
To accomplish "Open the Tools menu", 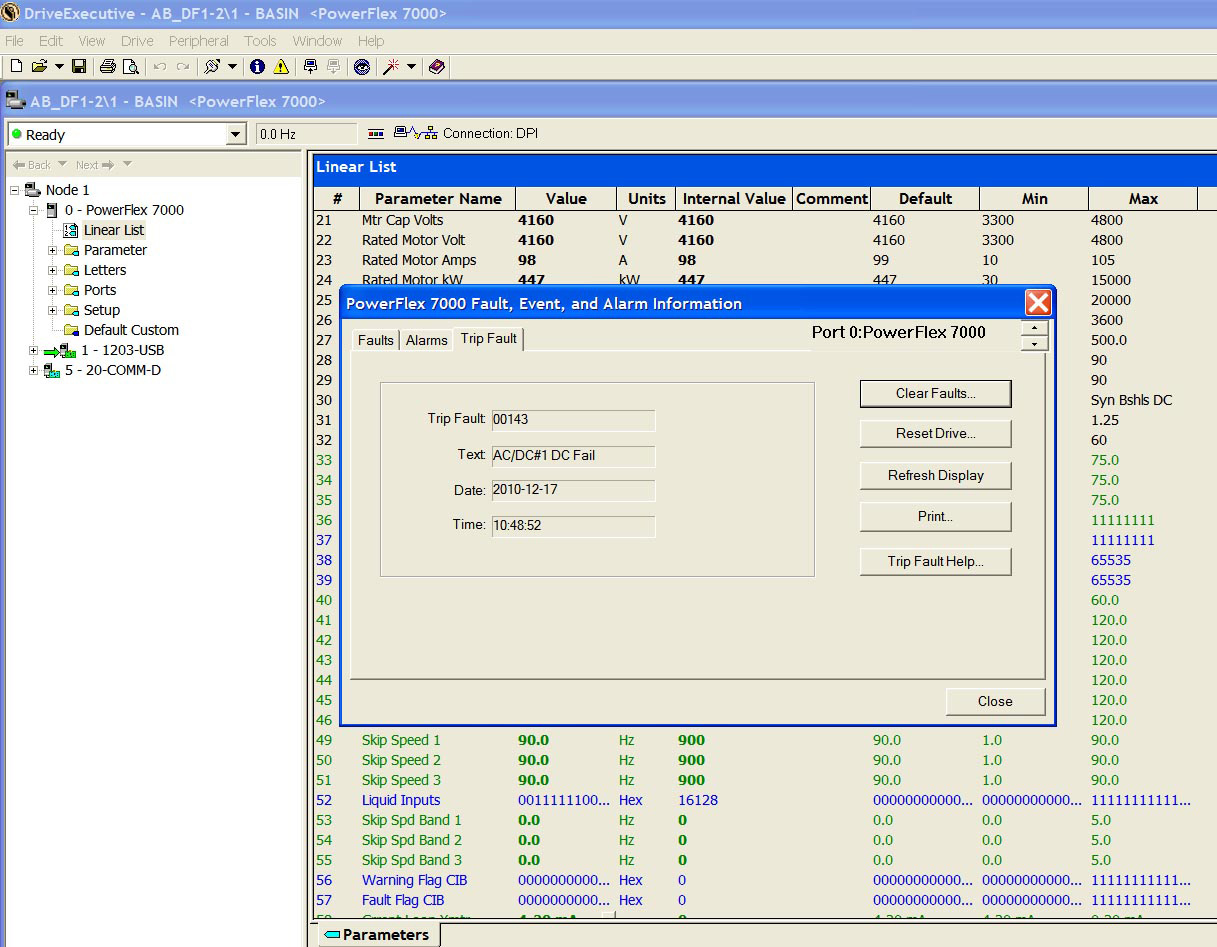I will pyautogui.click(x=260, y=41).
